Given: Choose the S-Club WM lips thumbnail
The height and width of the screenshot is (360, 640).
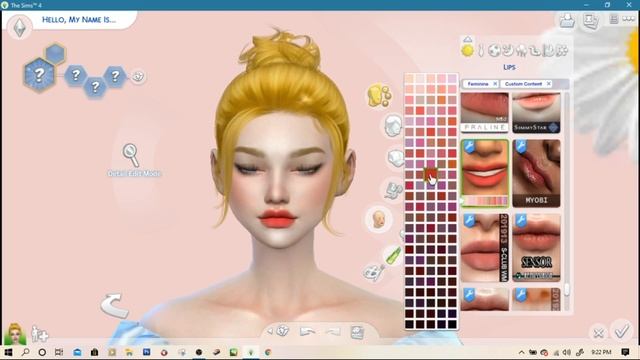Looking at the screenshot, I should [485, 247].
